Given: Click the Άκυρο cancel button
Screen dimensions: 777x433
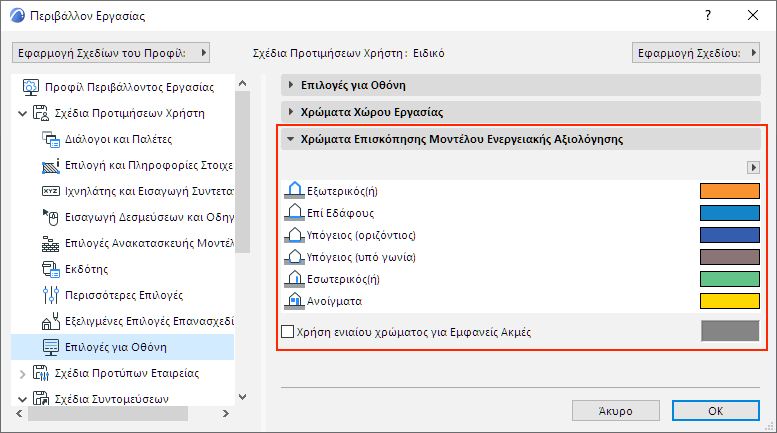Looking at the screenshot, I should [616, 410].
